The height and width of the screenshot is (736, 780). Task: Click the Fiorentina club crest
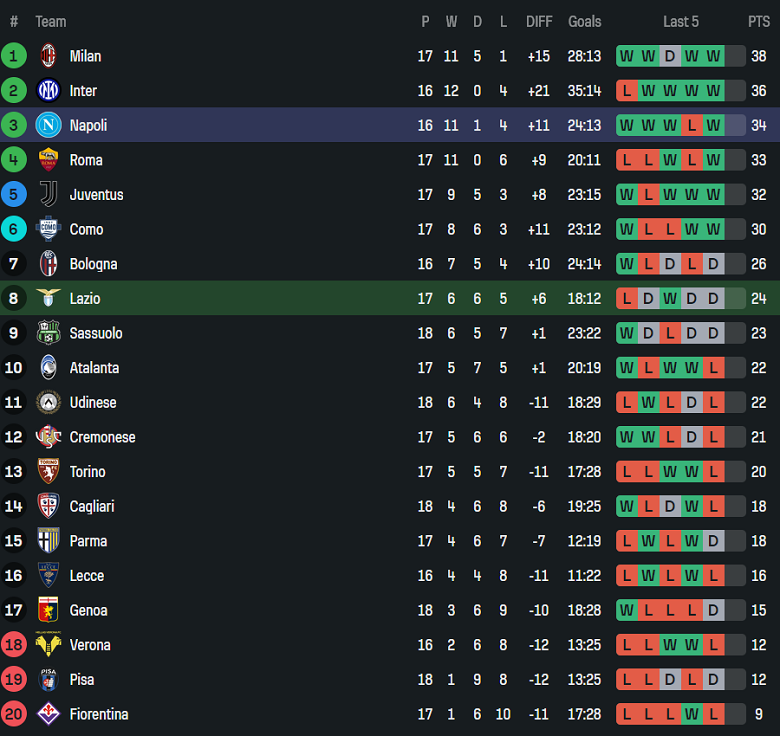[48, 714]
